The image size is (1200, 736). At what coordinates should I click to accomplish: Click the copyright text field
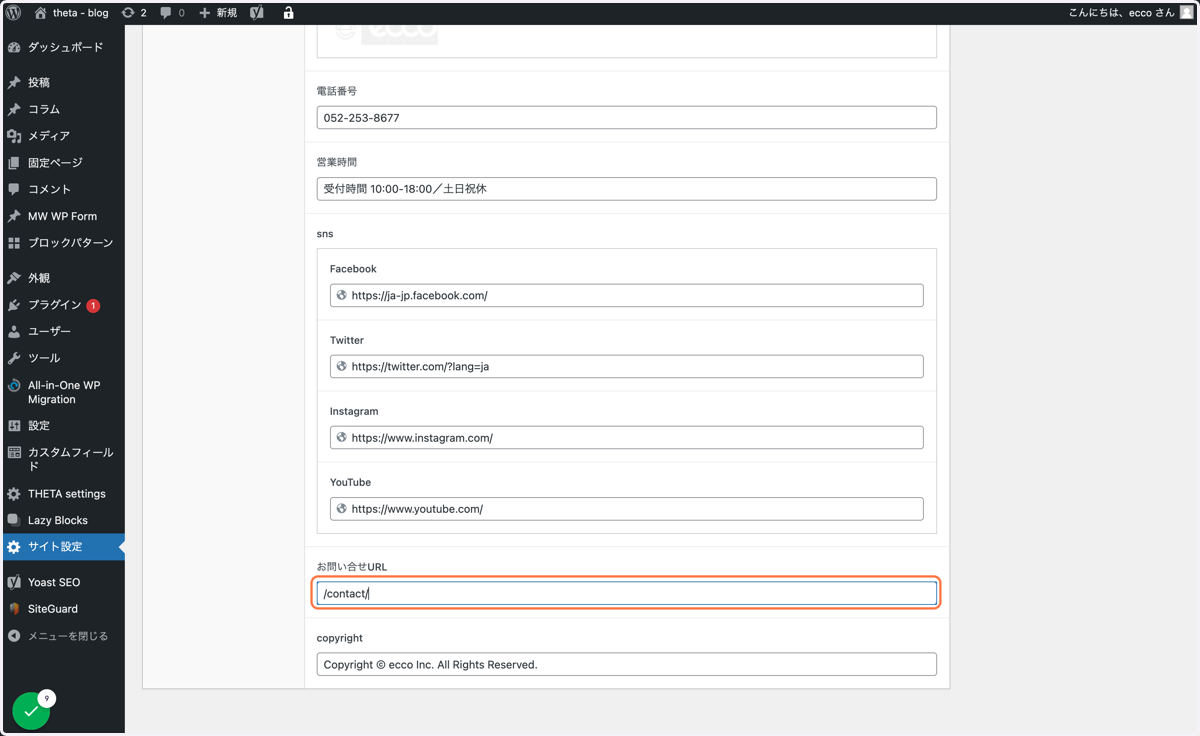[x=627, y=665]
